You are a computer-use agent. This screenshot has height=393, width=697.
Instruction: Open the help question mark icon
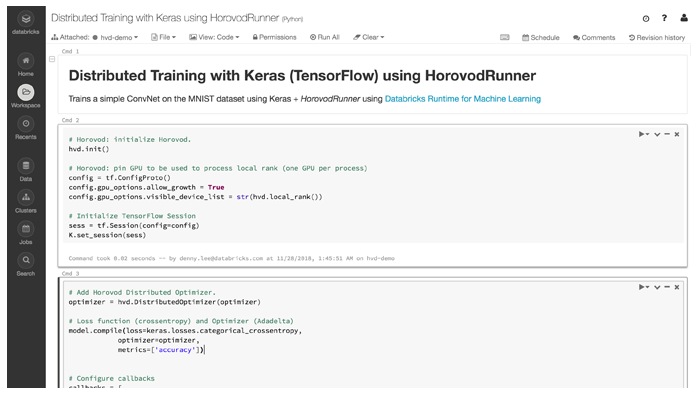[x=664, y=18]
